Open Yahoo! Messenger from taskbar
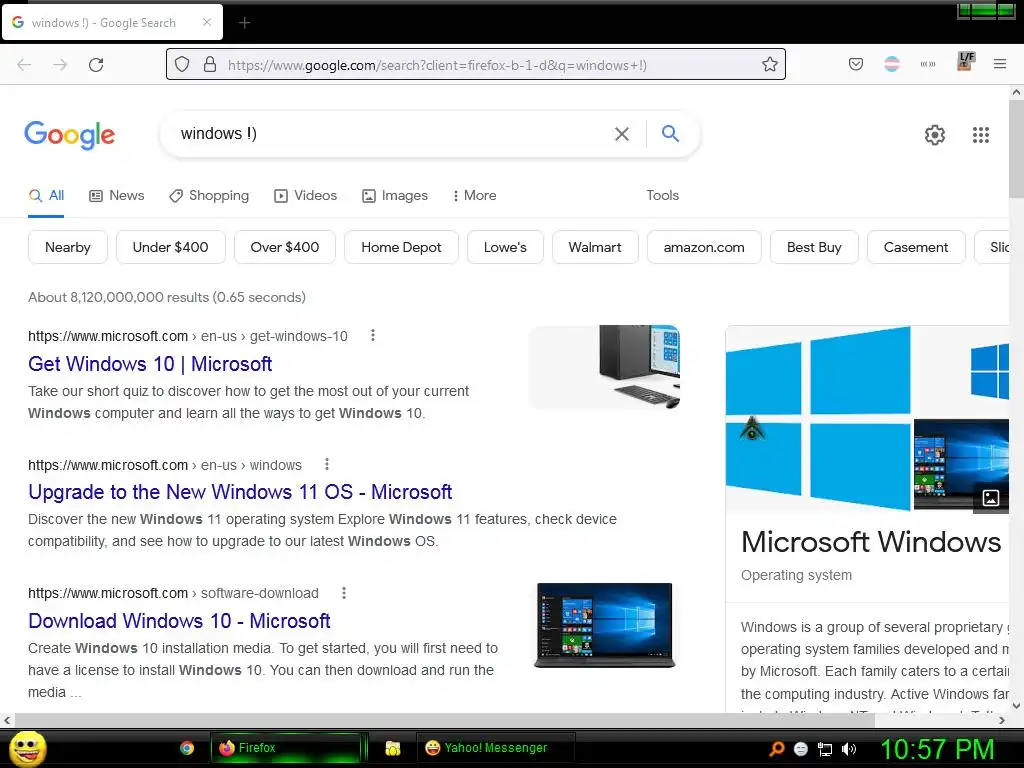The image size is (1024, 768). tap(495, 748)
